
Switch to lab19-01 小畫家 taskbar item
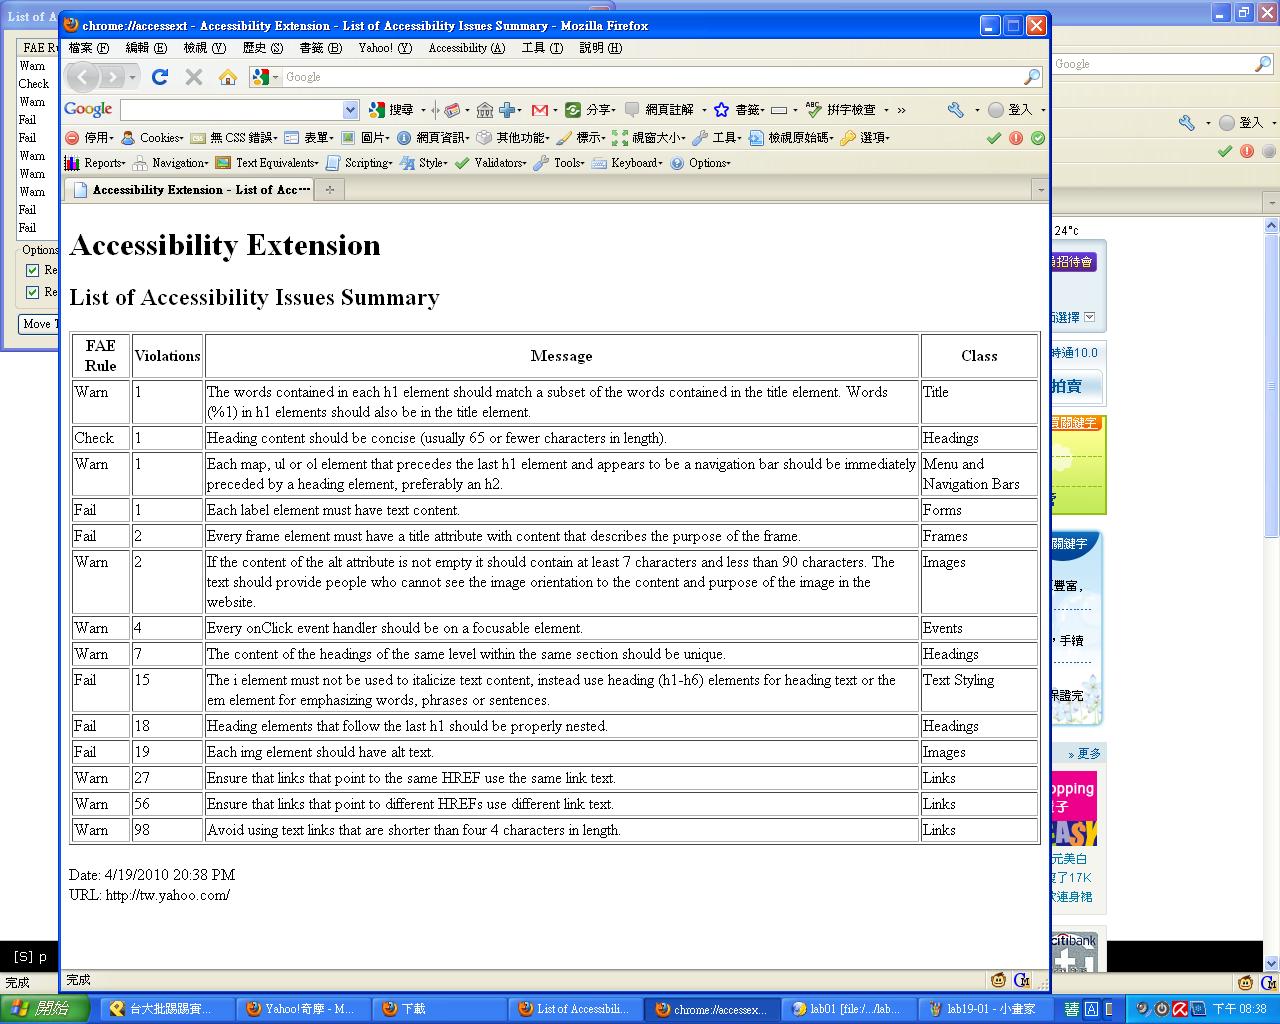click(984, 1009)
